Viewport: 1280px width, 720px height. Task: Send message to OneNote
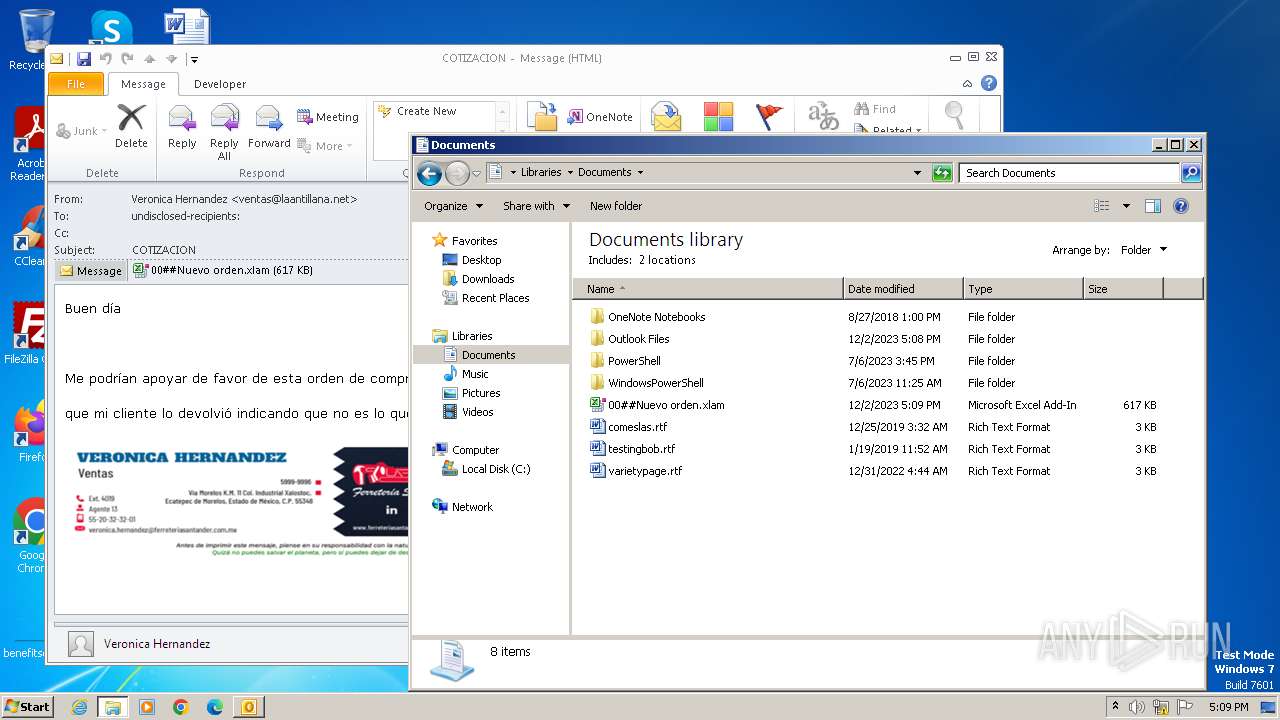[600, 117]
